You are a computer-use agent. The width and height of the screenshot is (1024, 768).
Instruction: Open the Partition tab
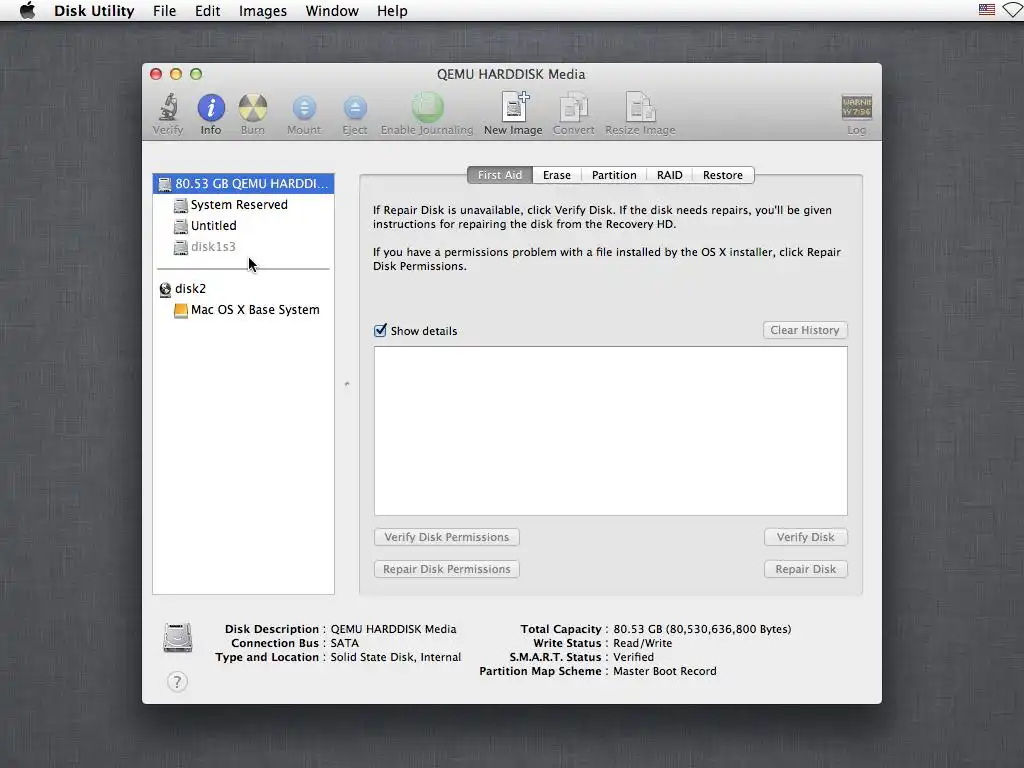pos(614,175)
